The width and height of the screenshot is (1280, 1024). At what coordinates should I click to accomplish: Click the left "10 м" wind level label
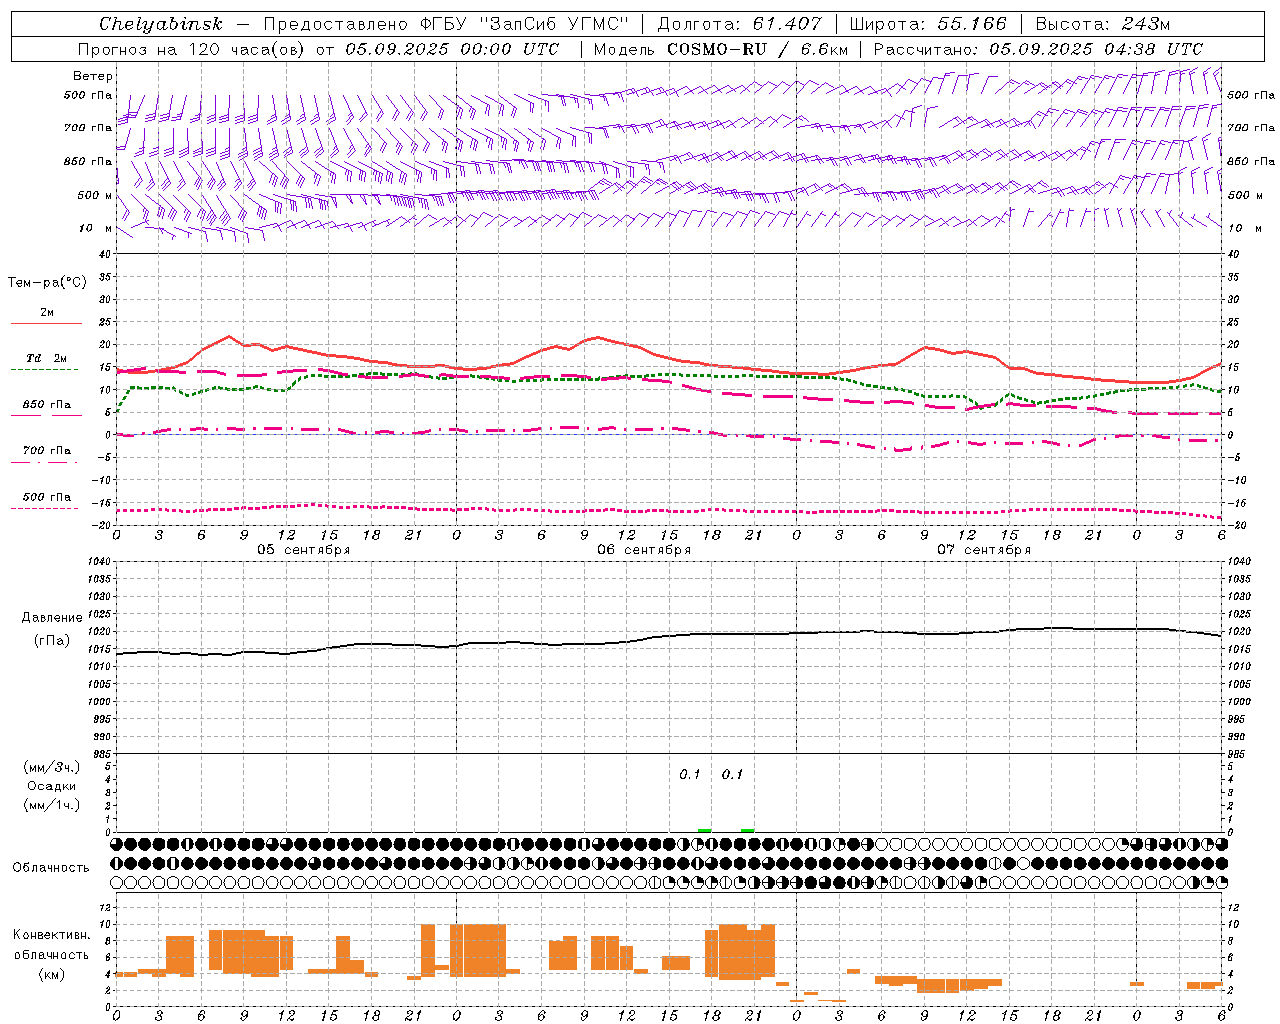[x=95, y=228]
